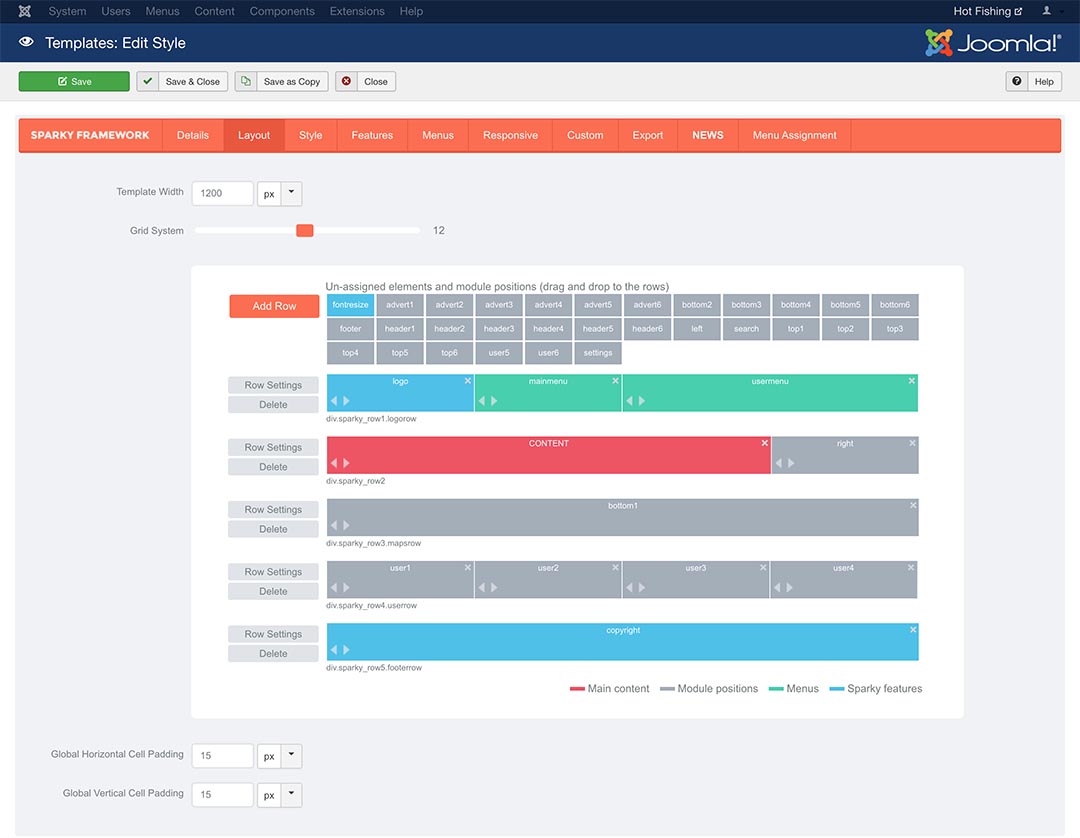Widen the mainmenu cell with right arrow
This screenshot has height=838, width=1080.
click(494, 401)
